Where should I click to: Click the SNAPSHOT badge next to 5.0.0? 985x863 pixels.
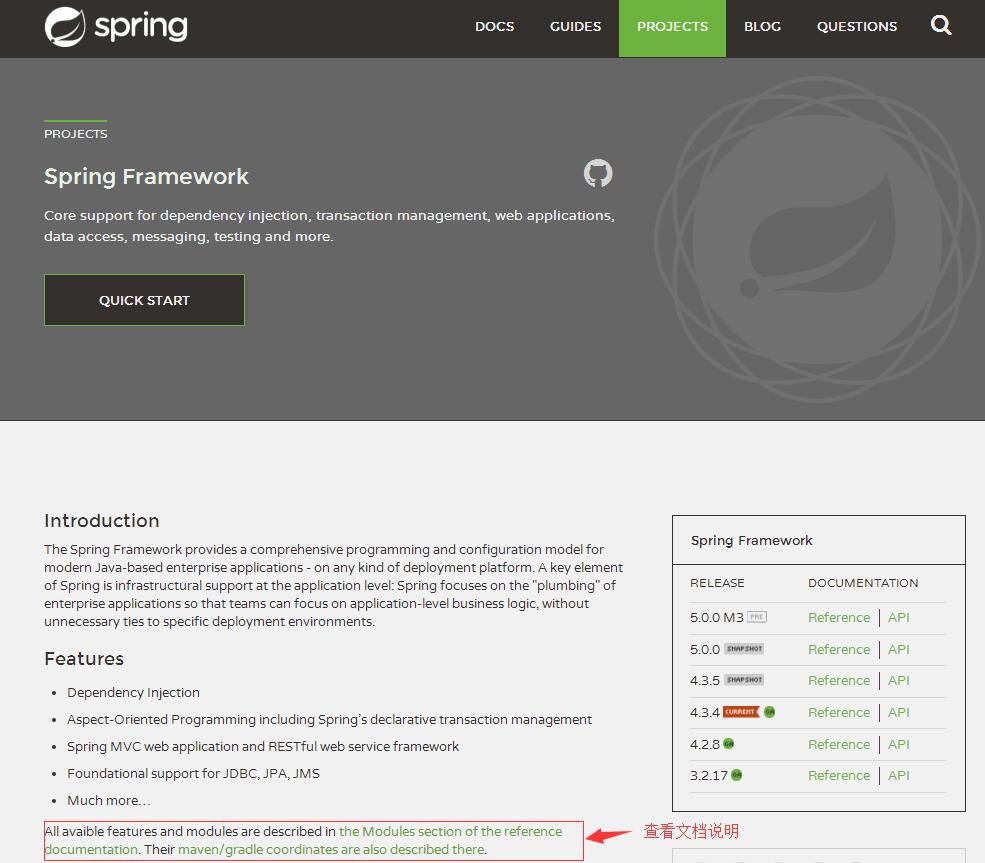point(744,648)
